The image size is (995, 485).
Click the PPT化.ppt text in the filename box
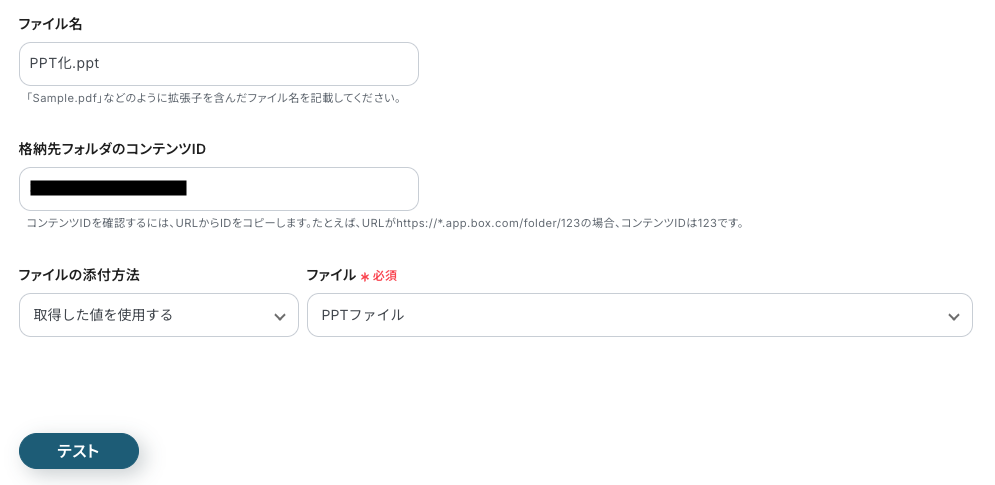pyautogui.click(x=64, y=64)
